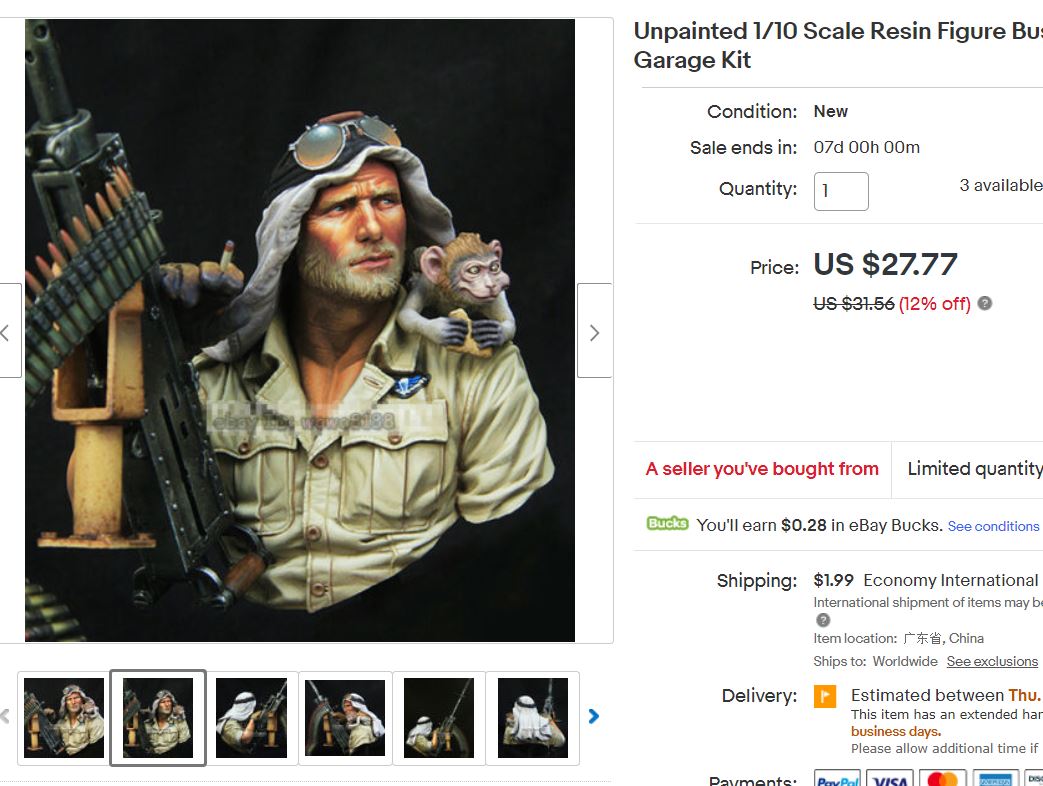Click the shipping help question mark icon
Screen dimensions: 1043x786
823,620
